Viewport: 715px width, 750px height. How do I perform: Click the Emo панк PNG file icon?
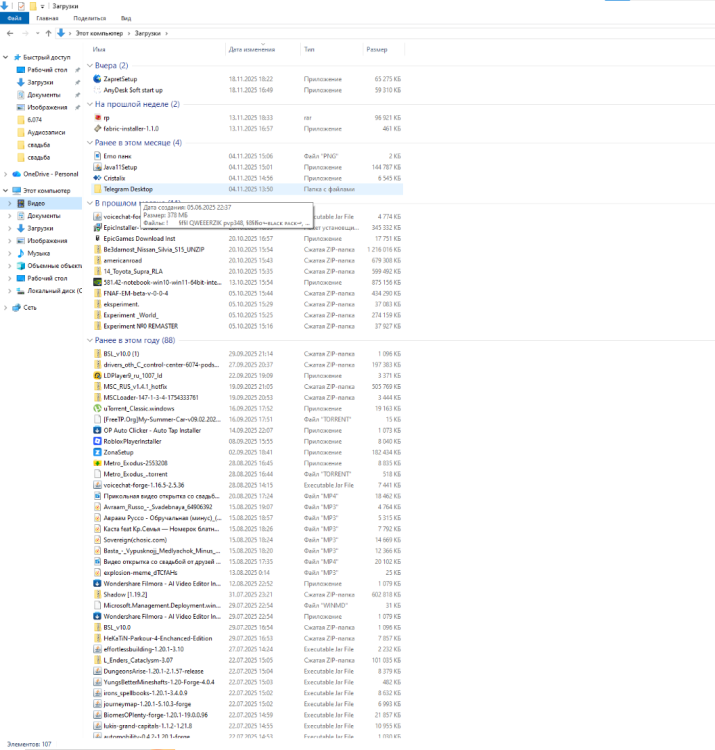pyautogui.click(x=98, y=156)
